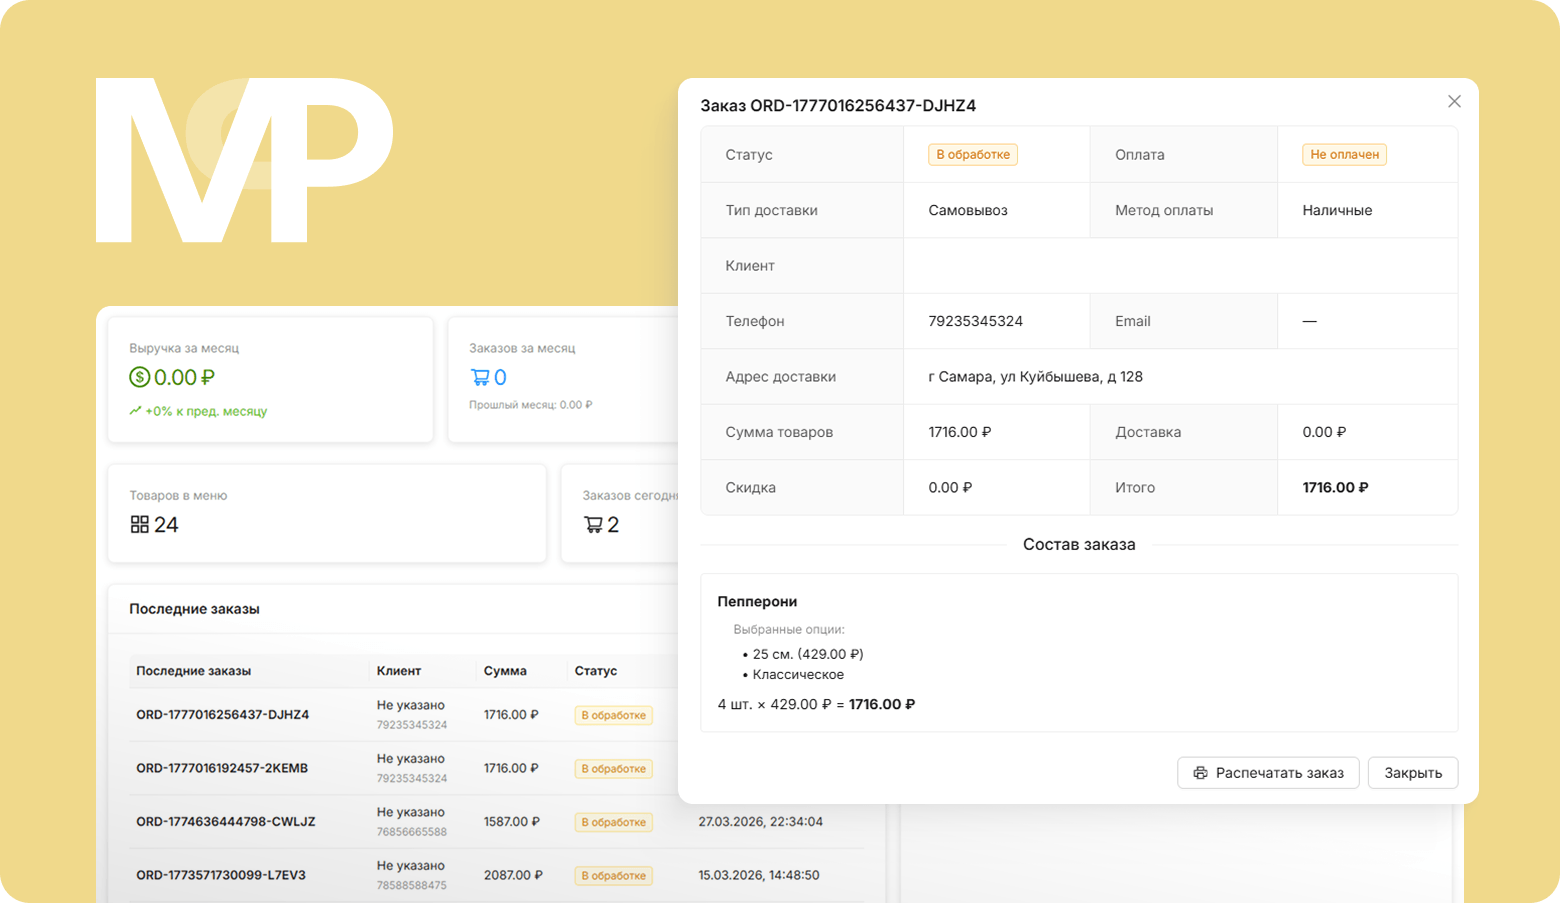Click the Пепперони item title
This screenshot has height=903, width=1560.
757,601
